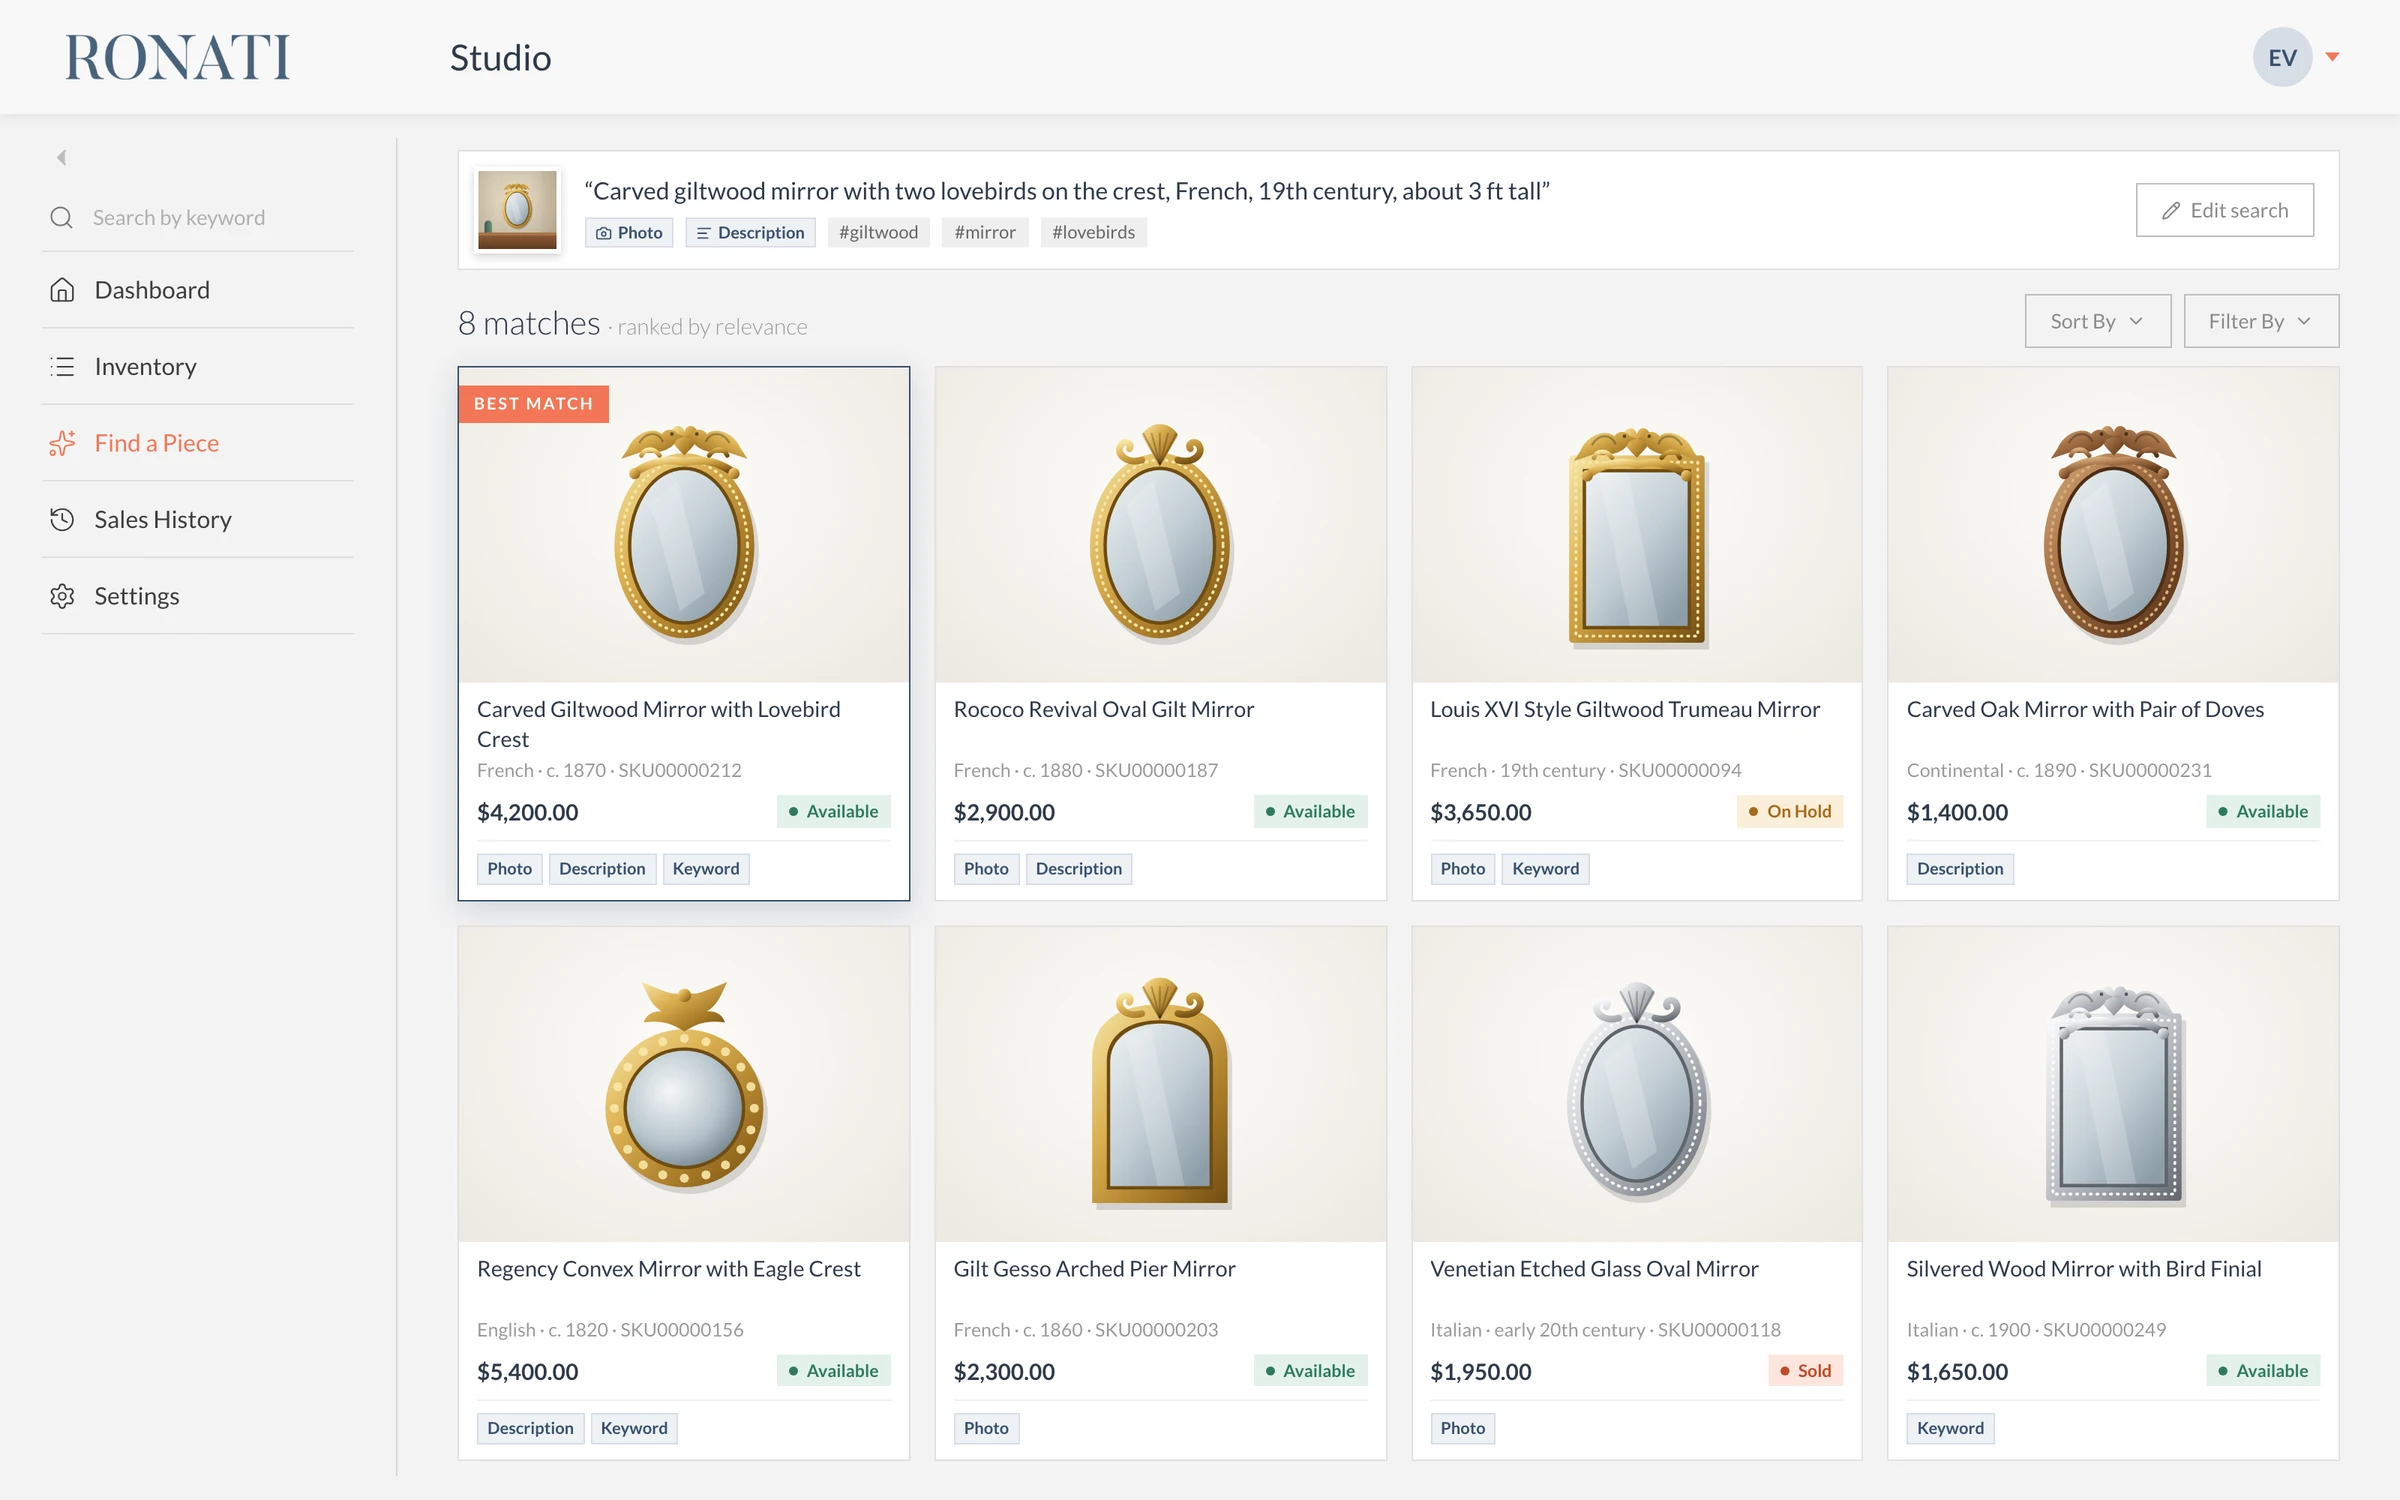Click the Find a Piece sparkle icon
2400x1500 pixels.
pos(62,443)
